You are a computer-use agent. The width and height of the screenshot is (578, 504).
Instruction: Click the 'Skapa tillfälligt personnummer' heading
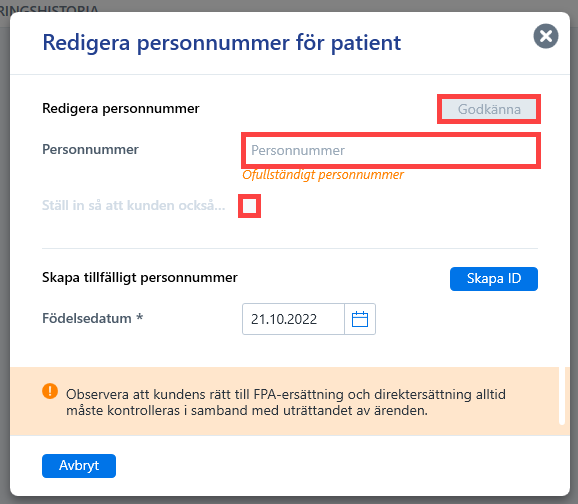point(140,277)
